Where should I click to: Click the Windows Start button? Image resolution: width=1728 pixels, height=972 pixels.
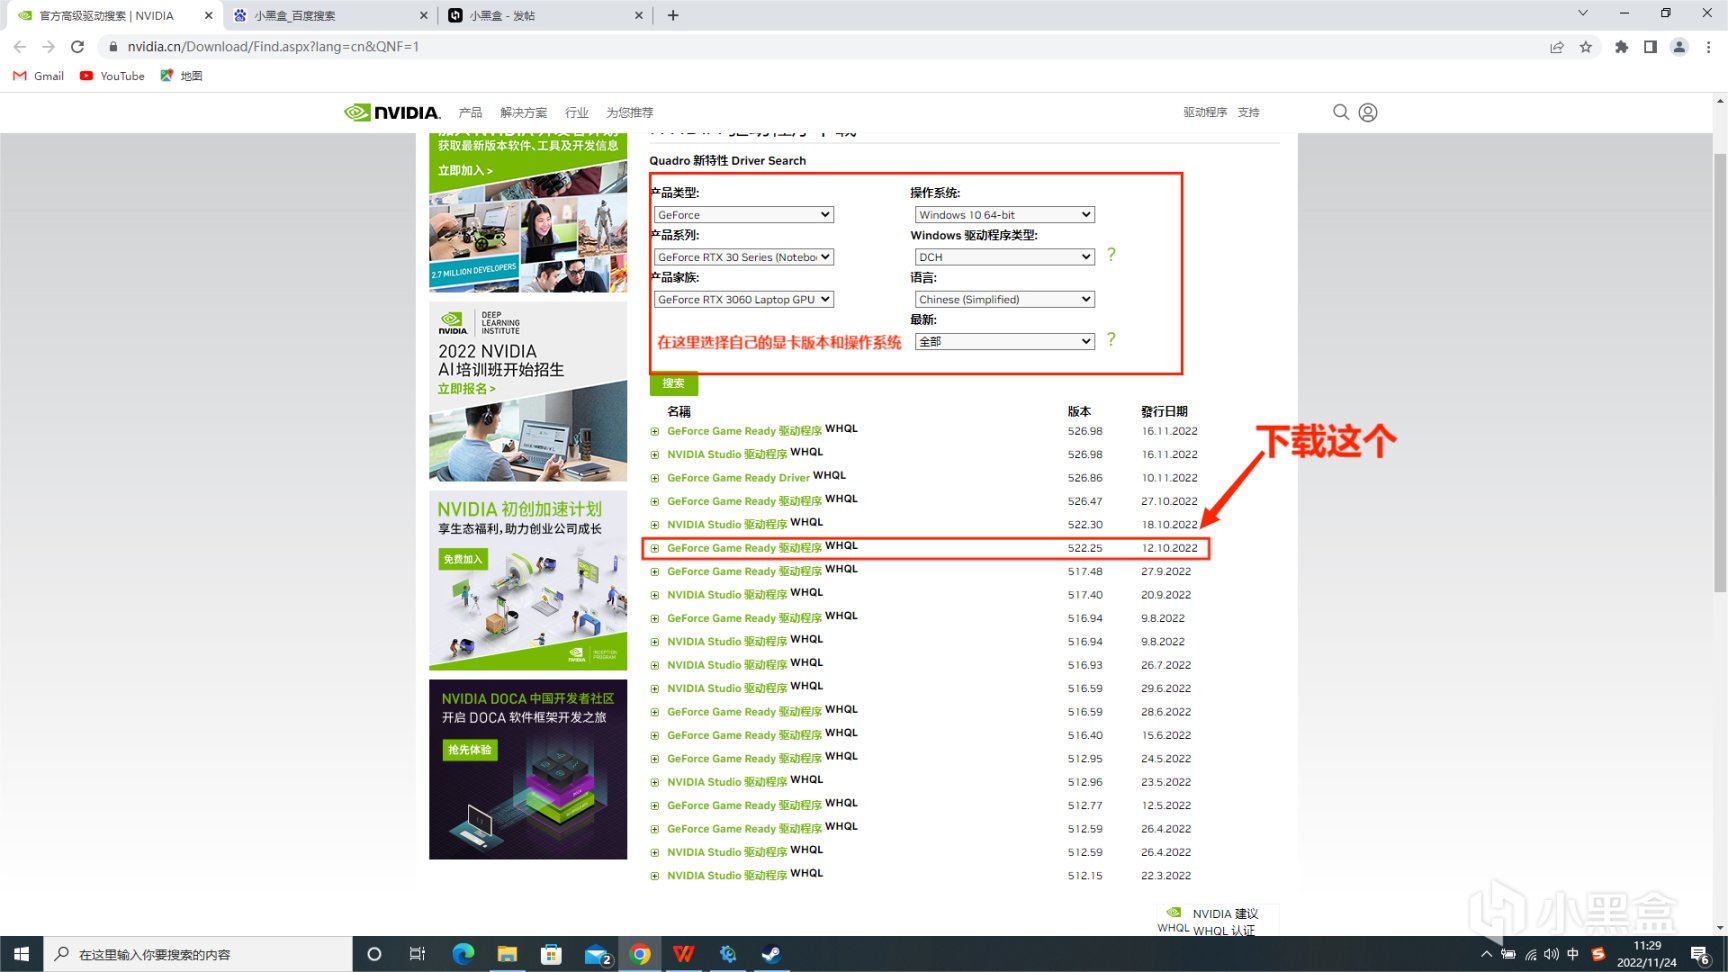[x=21, y=954]
